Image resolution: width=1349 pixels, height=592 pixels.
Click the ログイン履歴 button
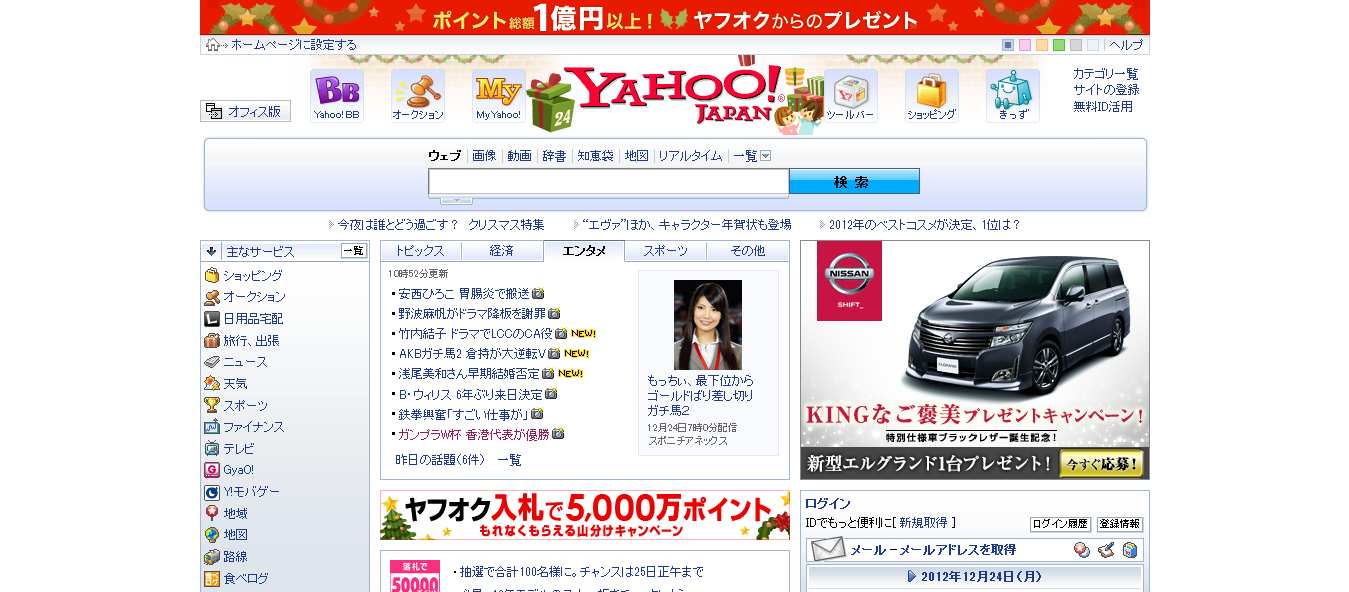pos(1060,524)
